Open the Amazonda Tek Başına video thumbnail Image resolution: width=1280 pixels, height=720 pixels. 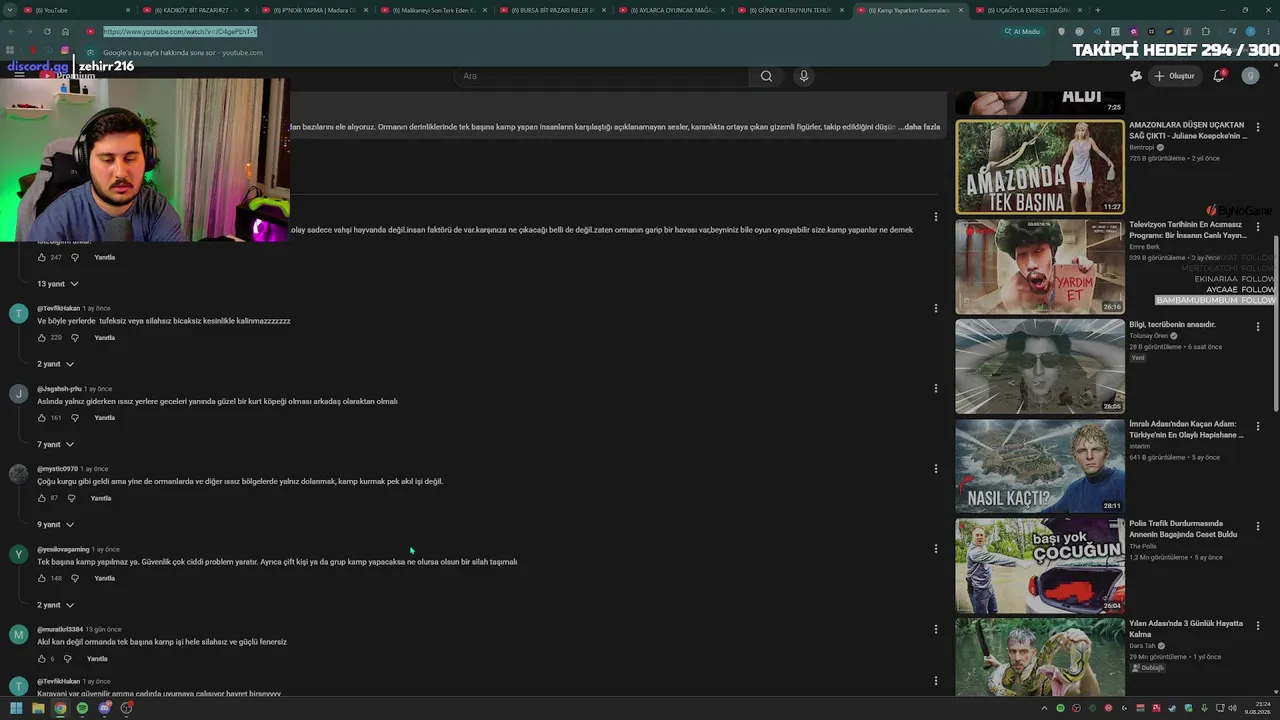1040,167
